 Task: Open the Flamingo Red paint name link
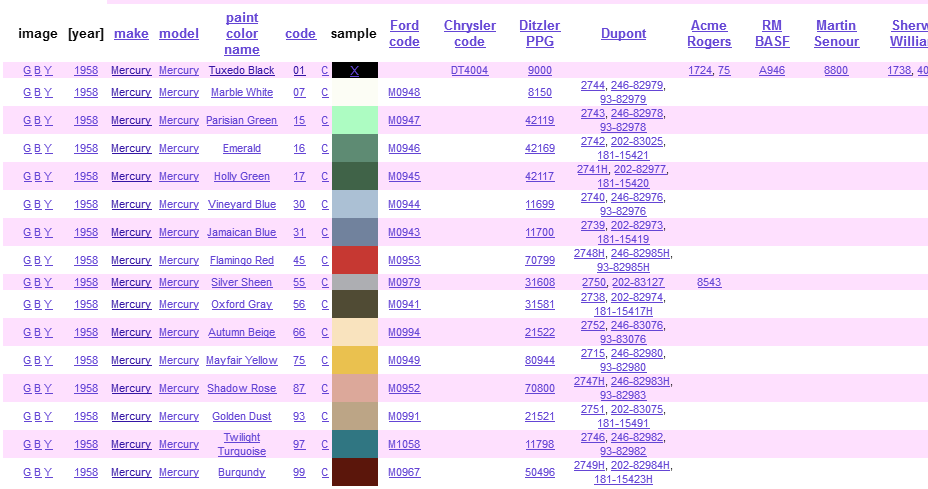pyautogui.click(x=241, y=260)
